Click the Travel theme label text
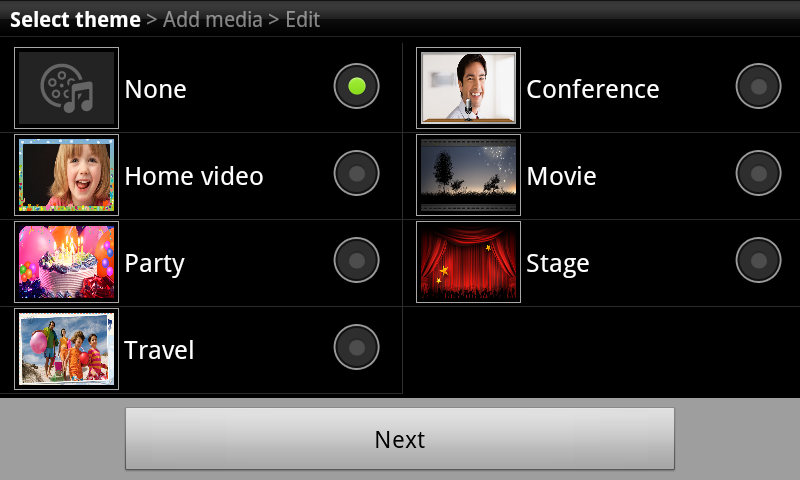800x480 pixels. point(159,350)
